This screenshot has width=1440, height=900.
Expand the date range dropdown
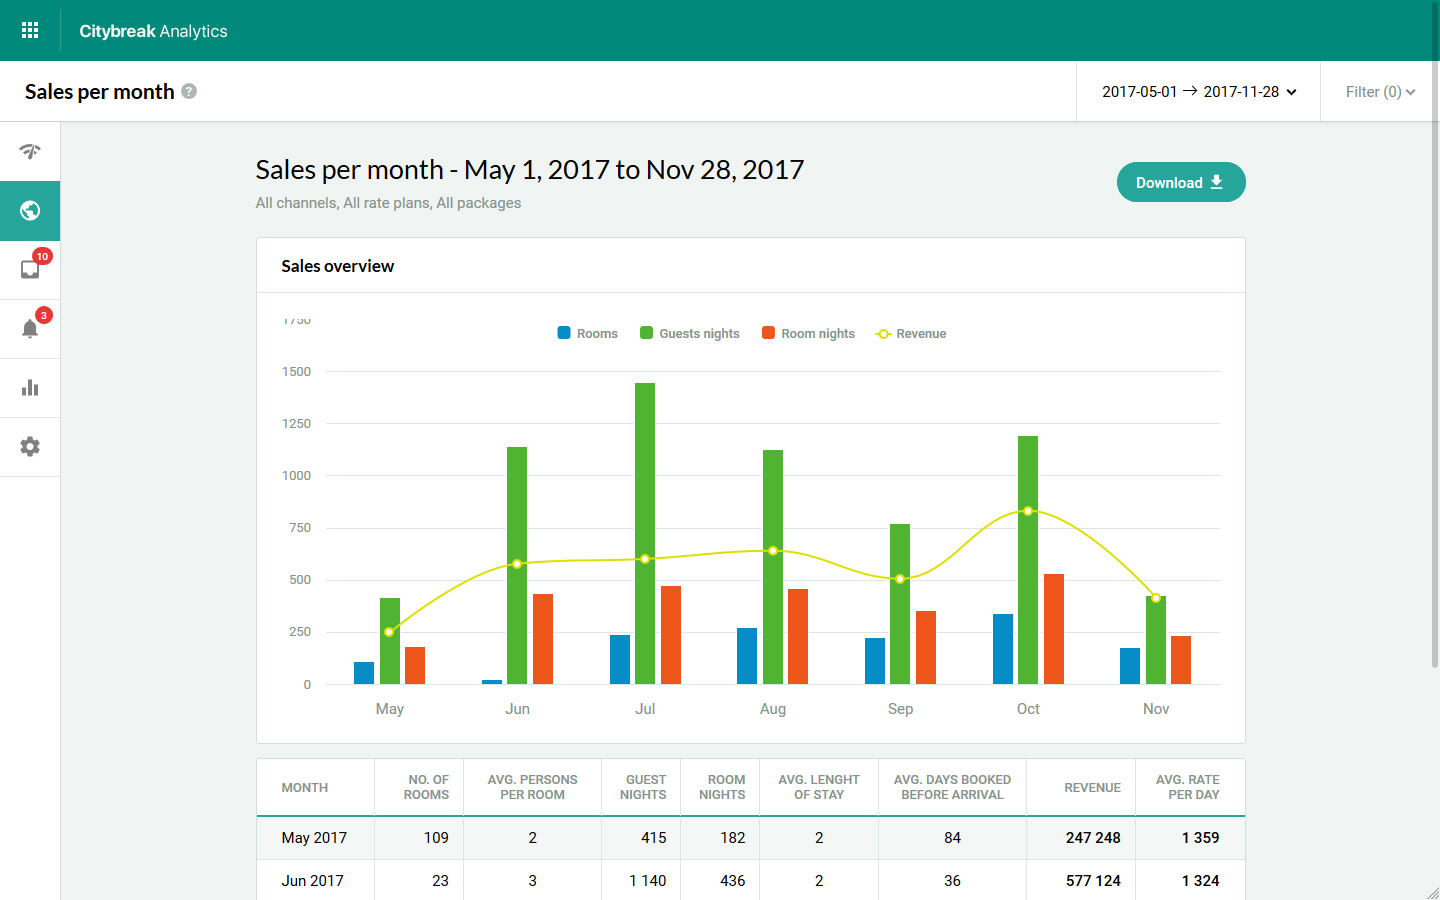click(1198, 92)
